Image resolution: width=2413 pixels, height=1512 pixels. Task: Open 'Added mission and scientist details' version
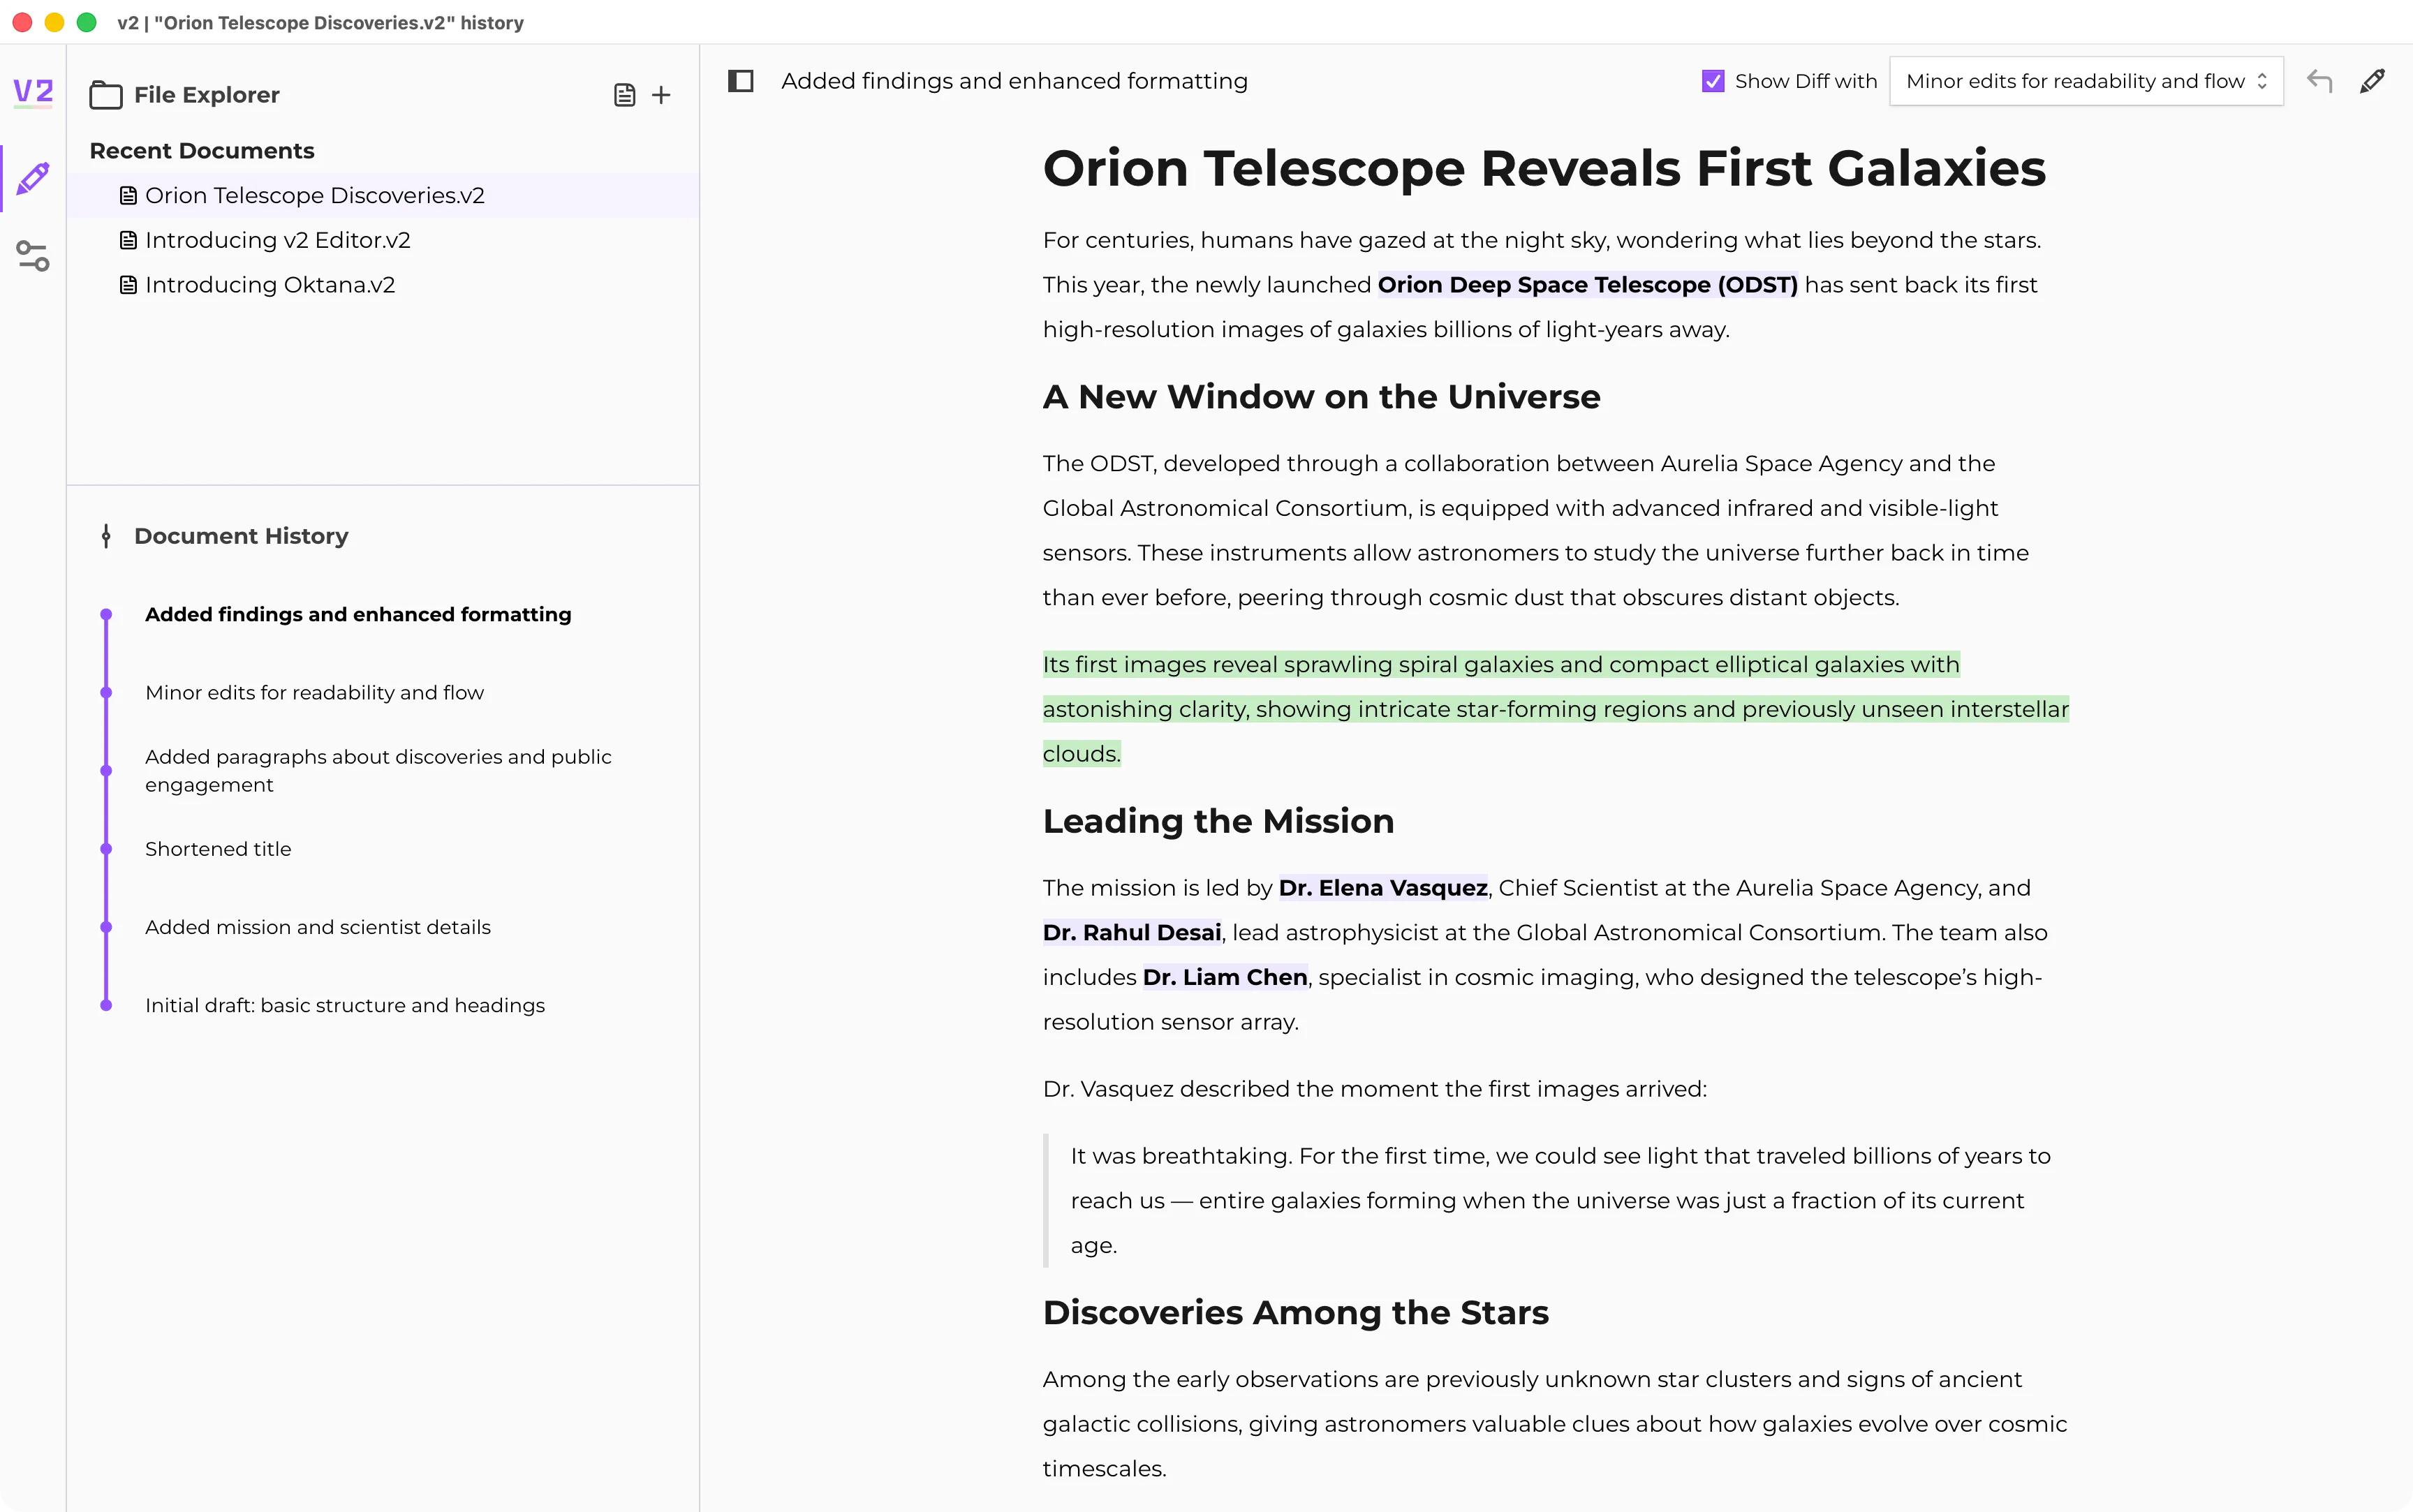pos(317,927)
